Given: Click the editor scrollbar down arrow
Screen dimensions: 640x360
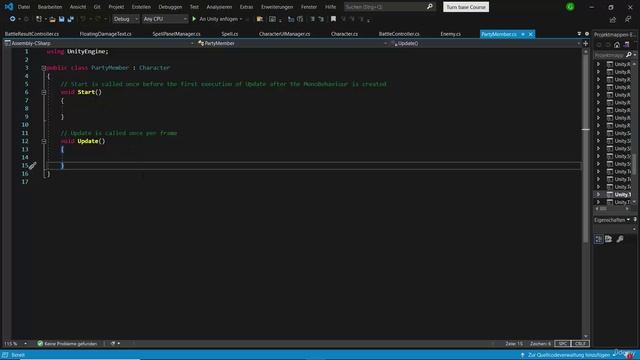Looking at the screenshot, I should click(586, 336).
